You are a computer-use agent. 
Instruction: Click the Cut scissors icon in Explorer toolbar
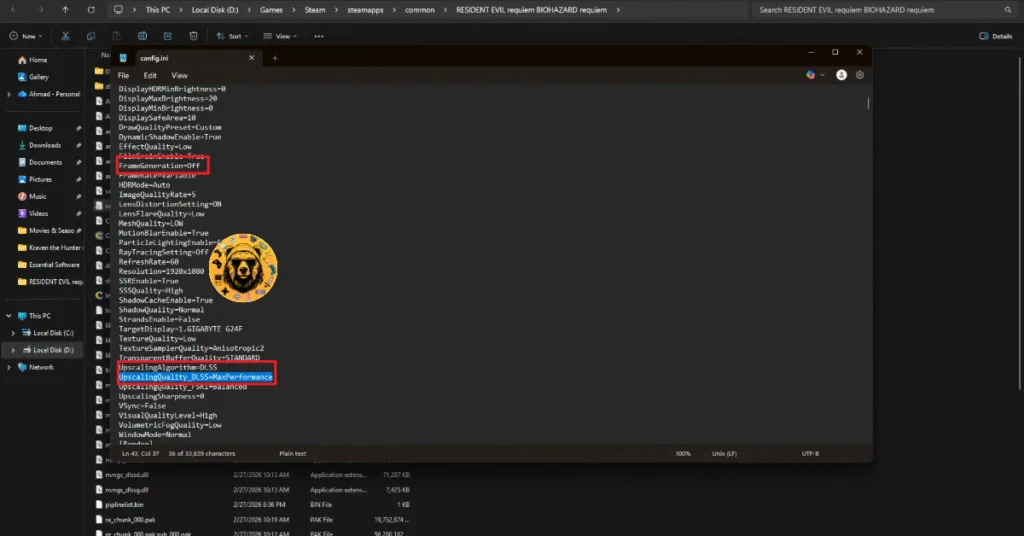[x=65, y=36]
